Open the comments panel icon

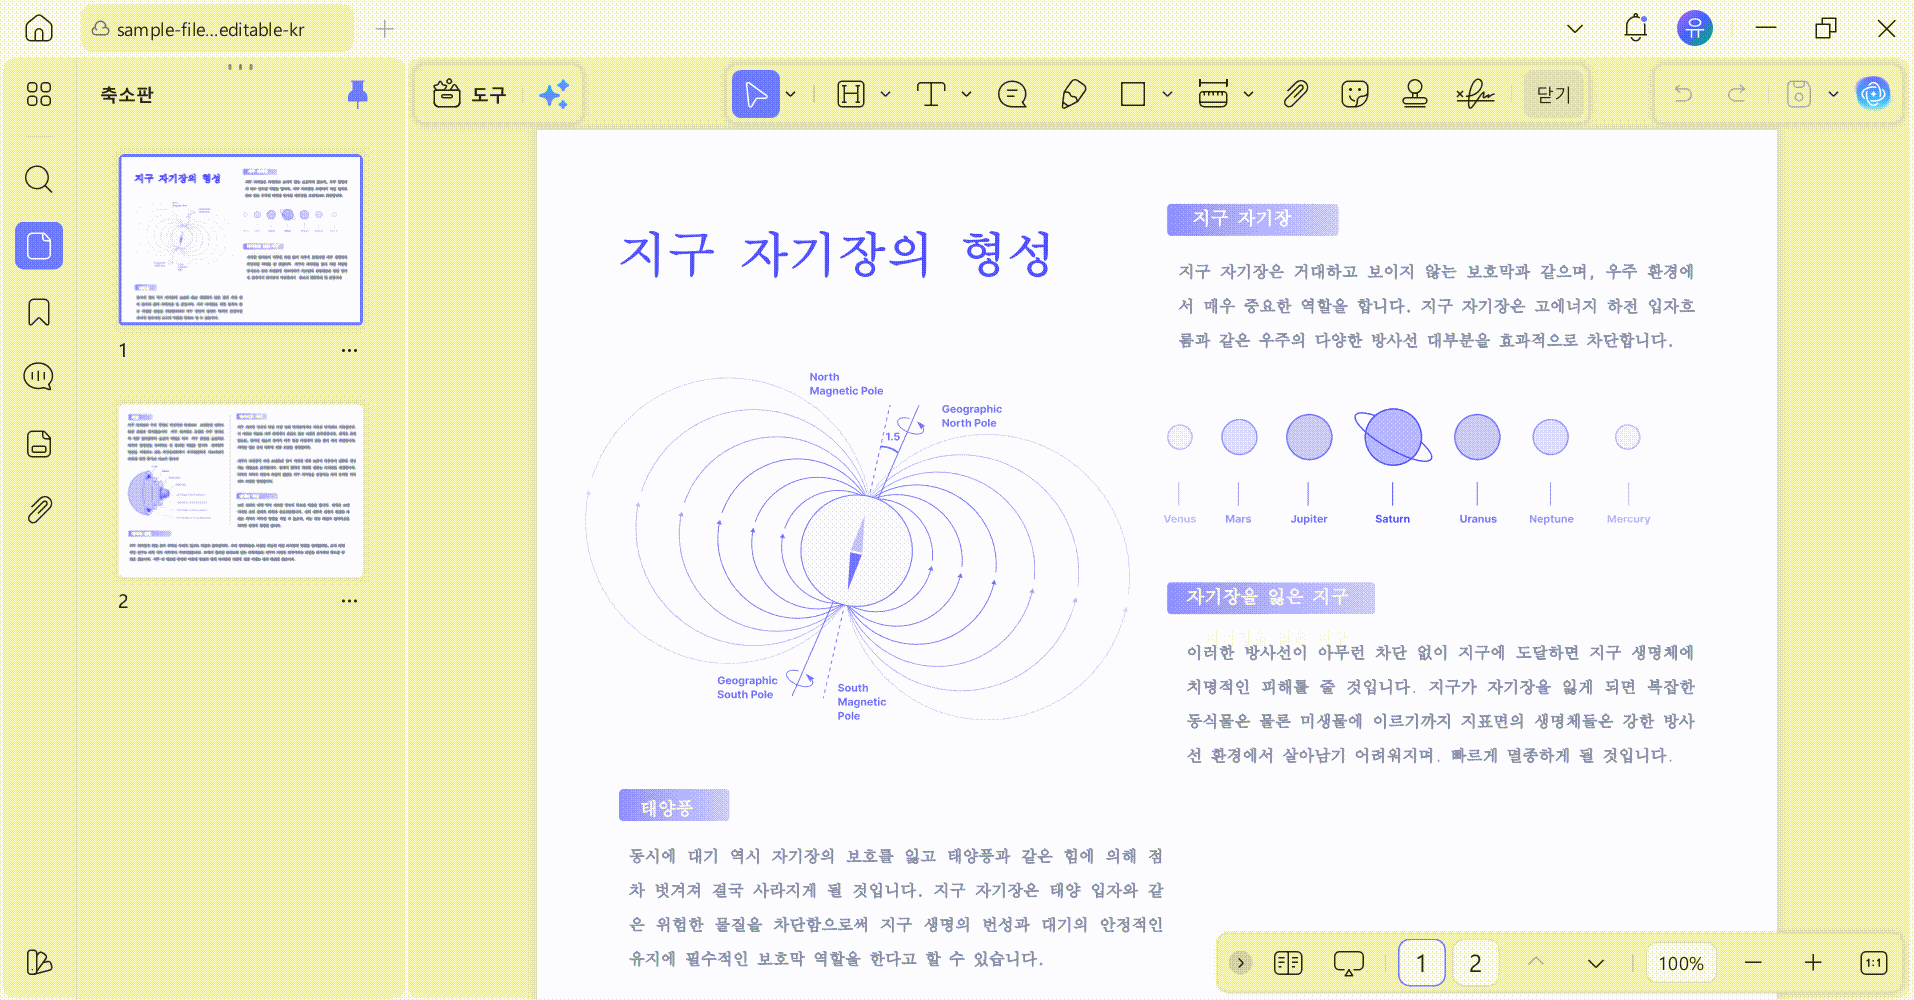point(39,377)
